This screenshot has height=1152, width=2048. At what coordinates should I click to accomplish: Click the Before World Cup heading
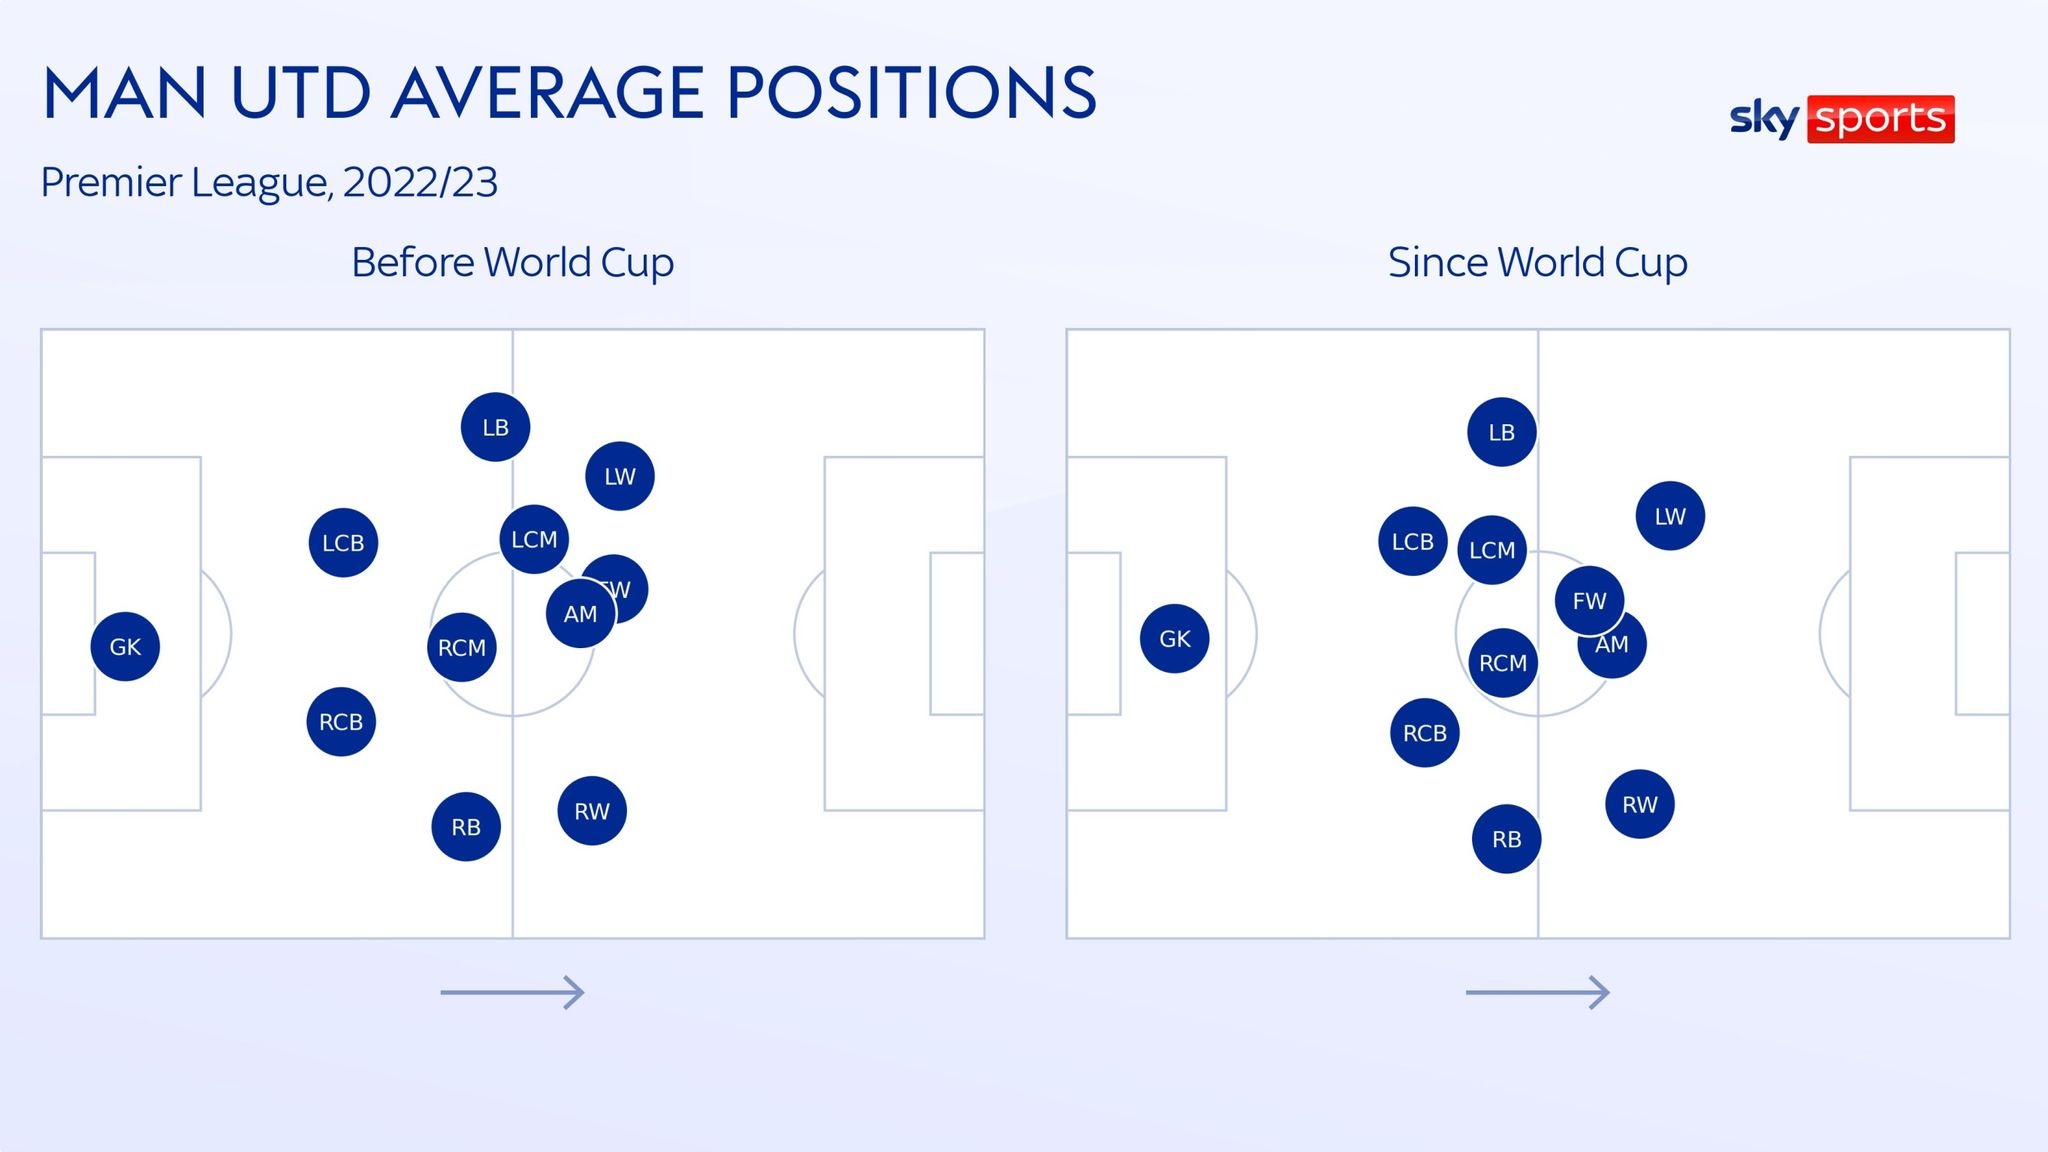click(x=512, y=262)
